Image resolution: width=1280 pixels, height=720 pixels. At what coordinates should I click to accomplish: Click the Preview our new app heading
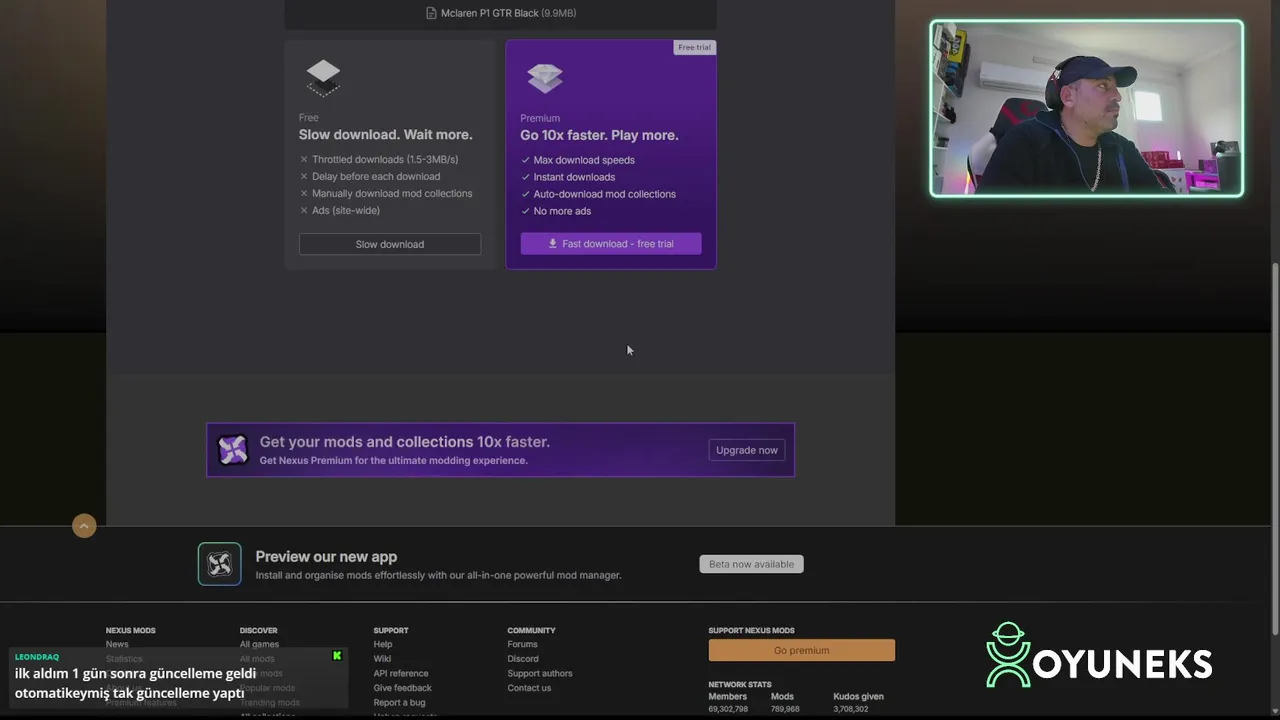click(x=326, y=557)
